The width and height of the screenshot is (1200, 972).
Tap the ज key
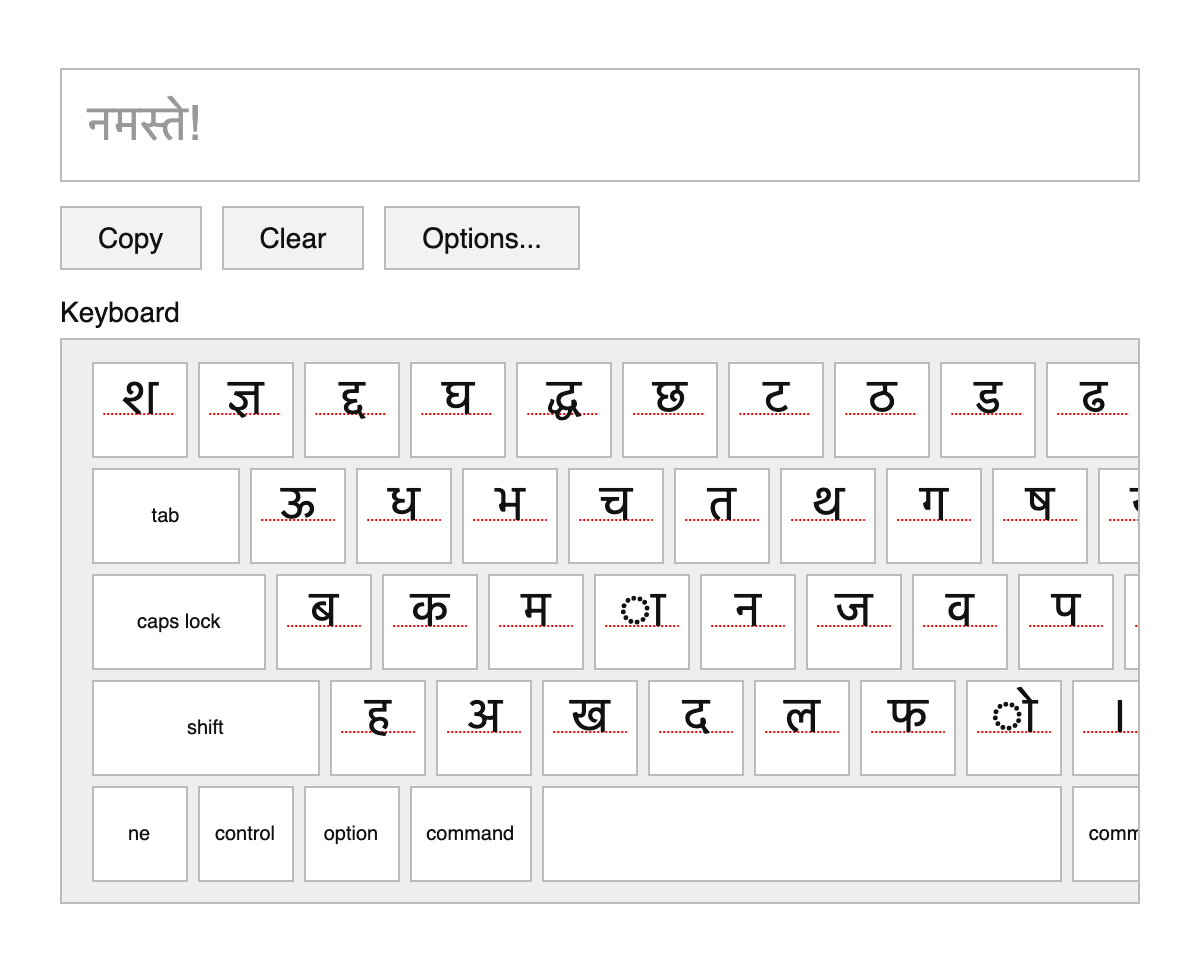(854, 622)
